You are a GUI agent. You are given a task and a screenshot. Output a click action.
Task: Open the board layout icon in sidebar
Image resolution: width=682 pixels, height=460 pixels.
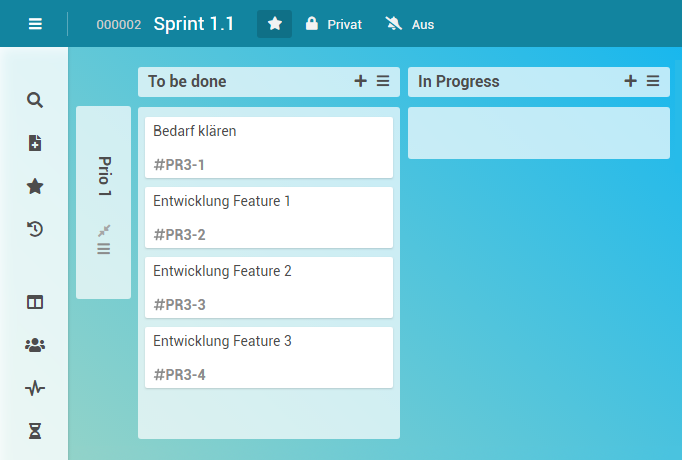tap(35, 302)
